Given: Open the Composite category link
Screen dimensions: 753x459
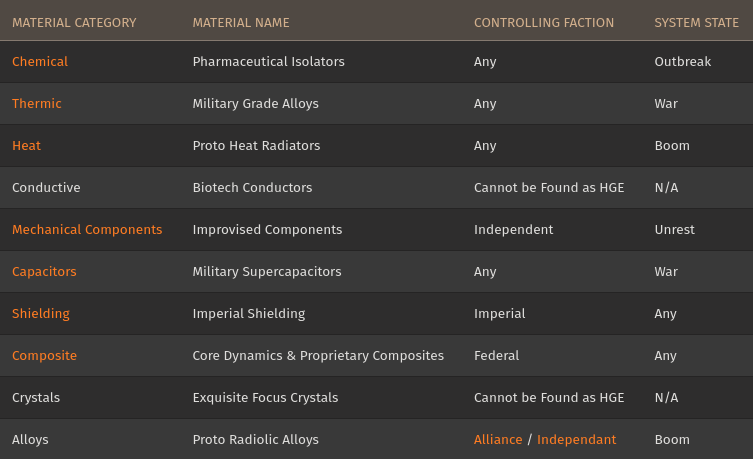Looking at the screenshot, I should (44, 356).
